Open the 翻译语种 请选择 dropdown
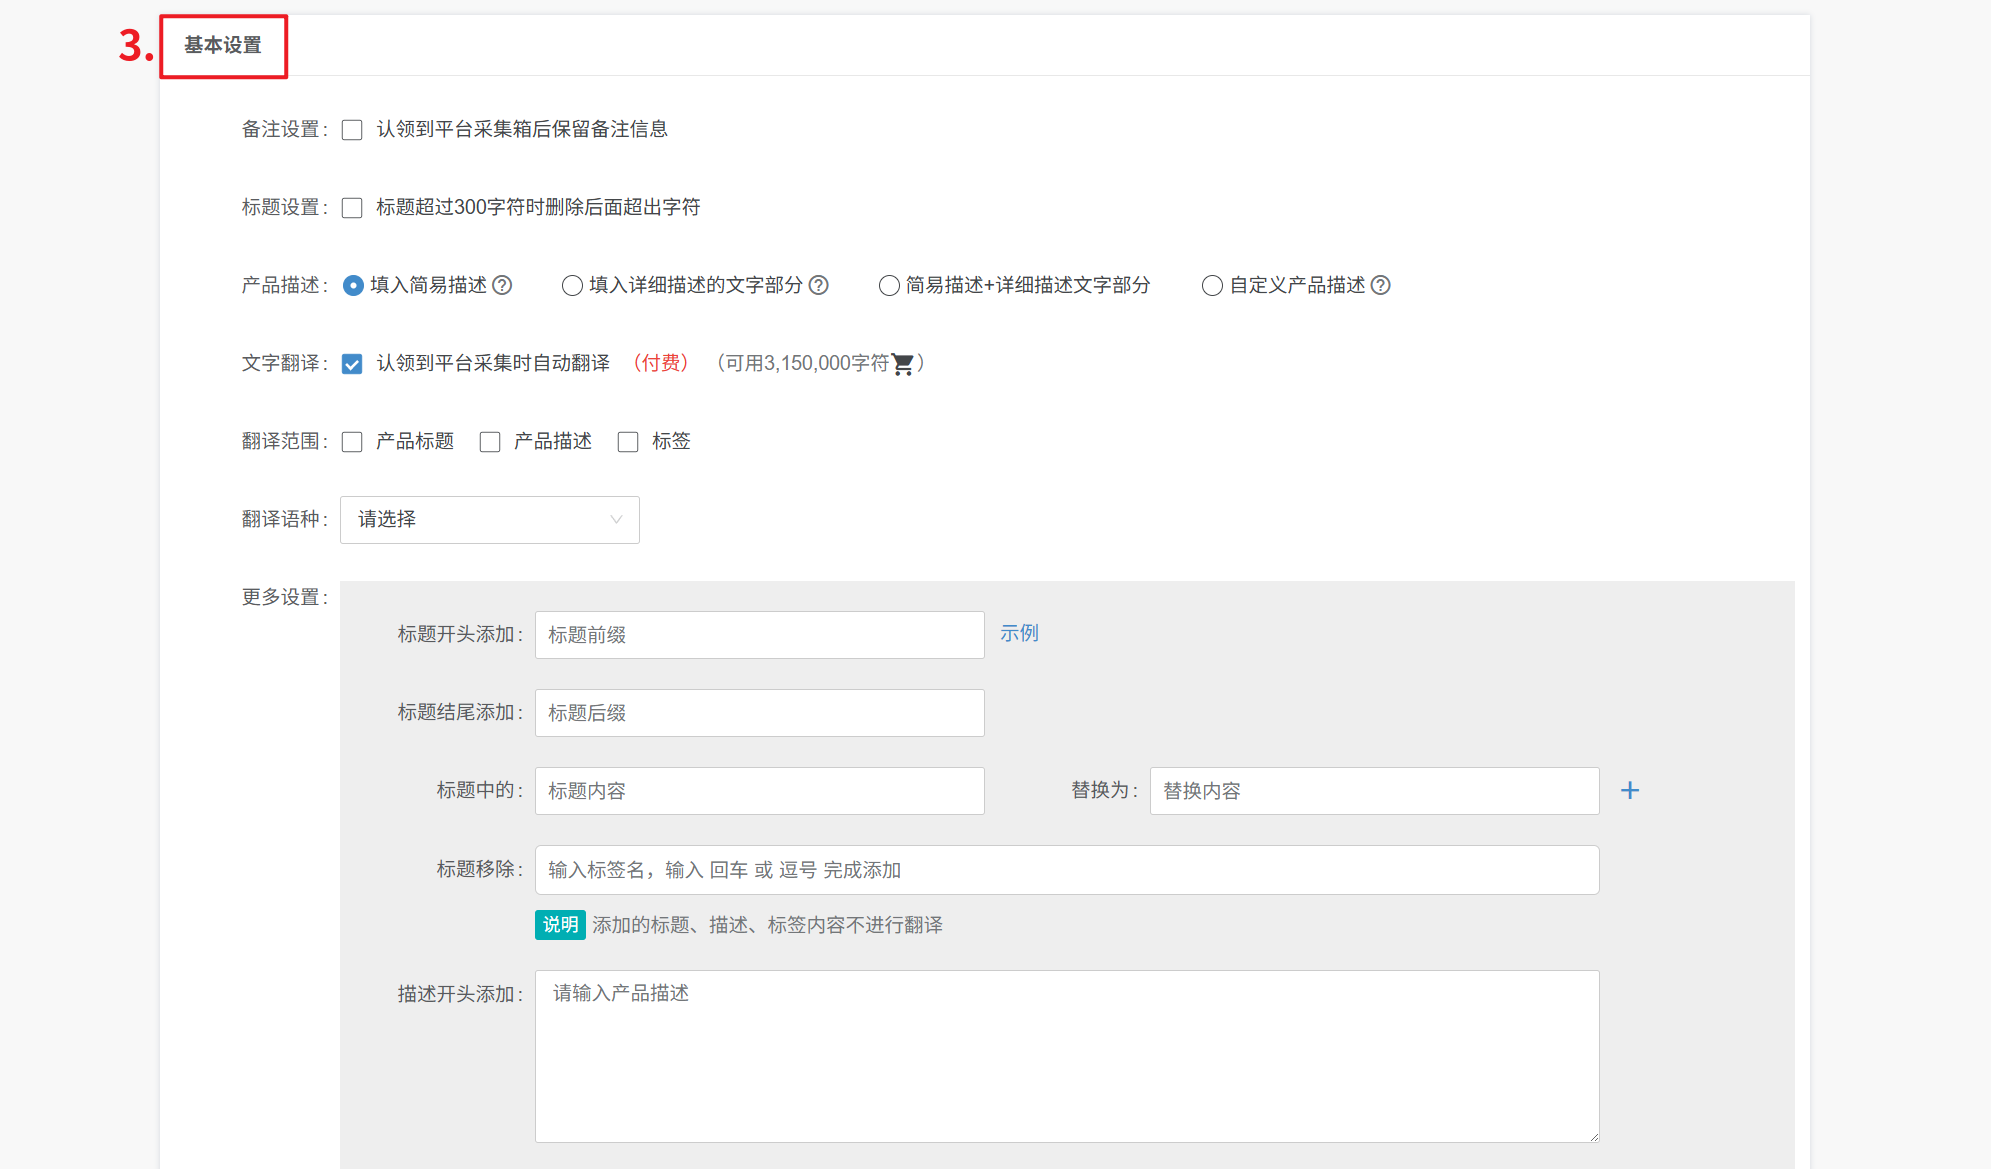The image size is (1991, 1169). [x=489, y=520]
